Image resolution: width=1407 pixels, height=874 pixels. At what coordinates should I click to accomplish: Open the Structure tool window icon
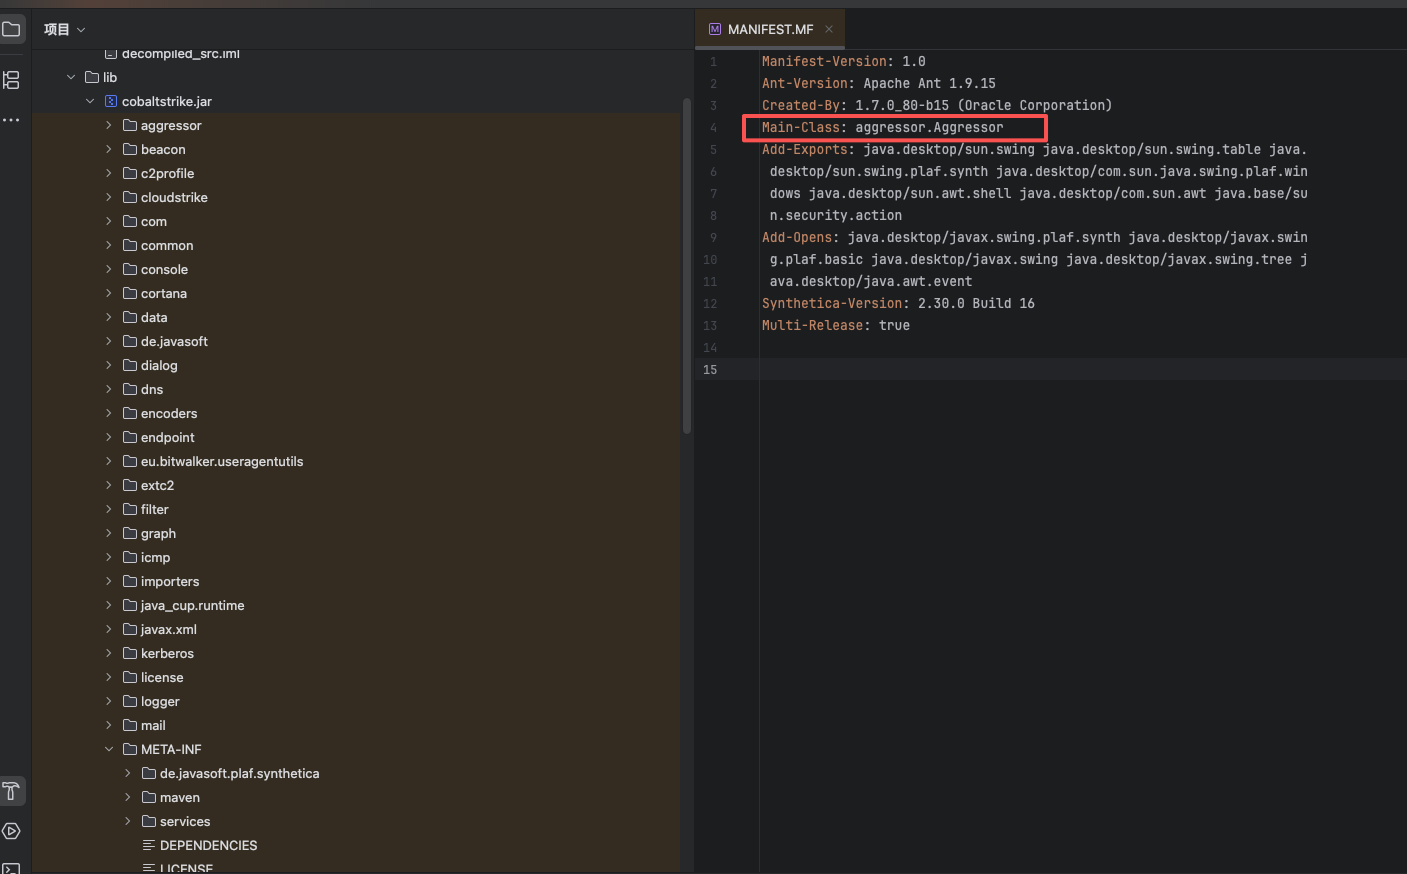(x=12, y=80)
